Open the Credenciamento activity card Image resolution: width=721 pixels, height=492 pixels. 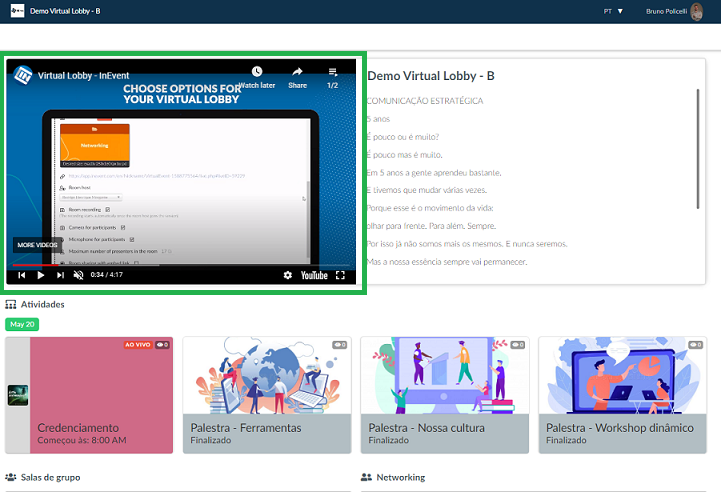89,395
